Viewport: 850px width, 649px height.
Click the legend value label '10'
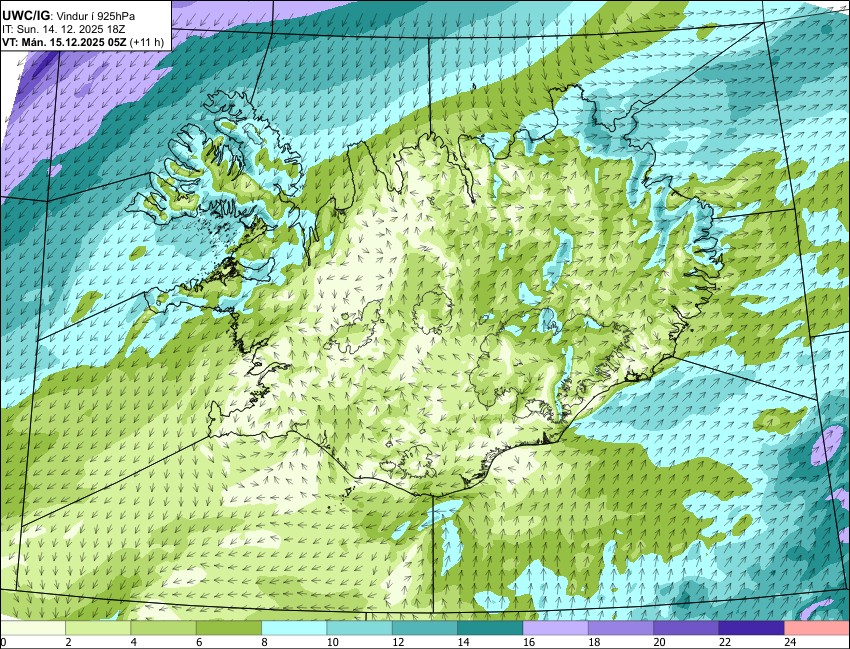click(x=333, y=642)
